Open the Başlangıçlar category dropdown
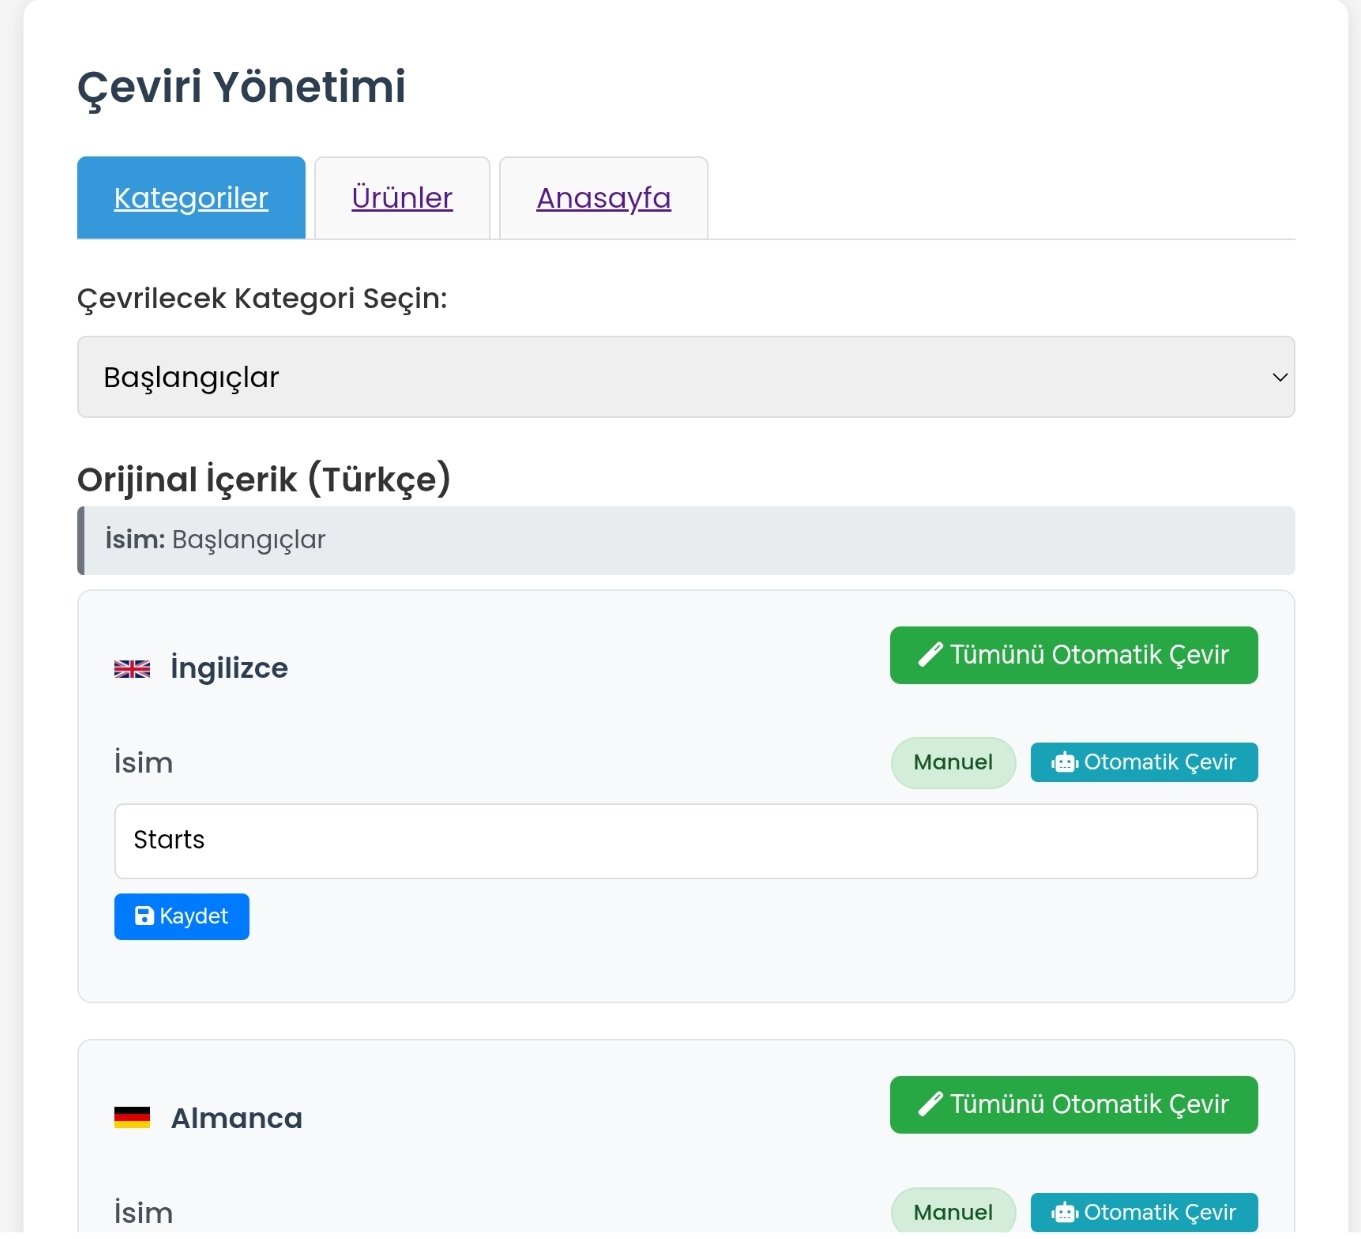The image size is (1361, 1239). [x=686, y=377]
